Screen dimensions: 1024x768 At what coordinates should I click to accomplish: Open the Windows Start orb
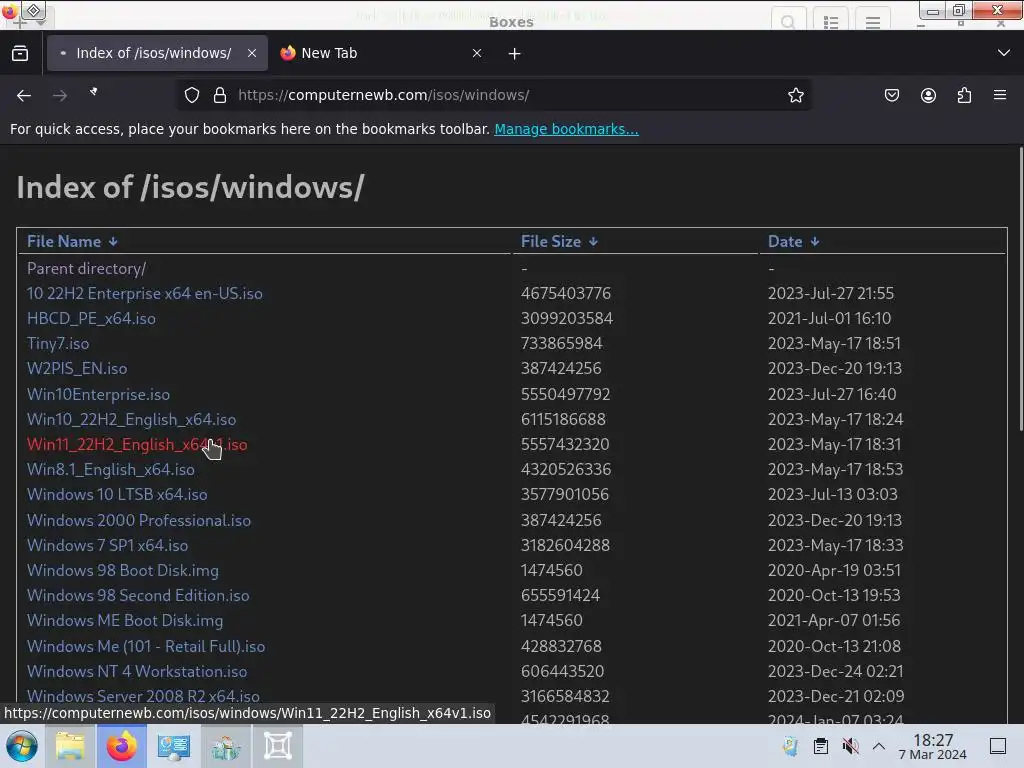point(22,746)
